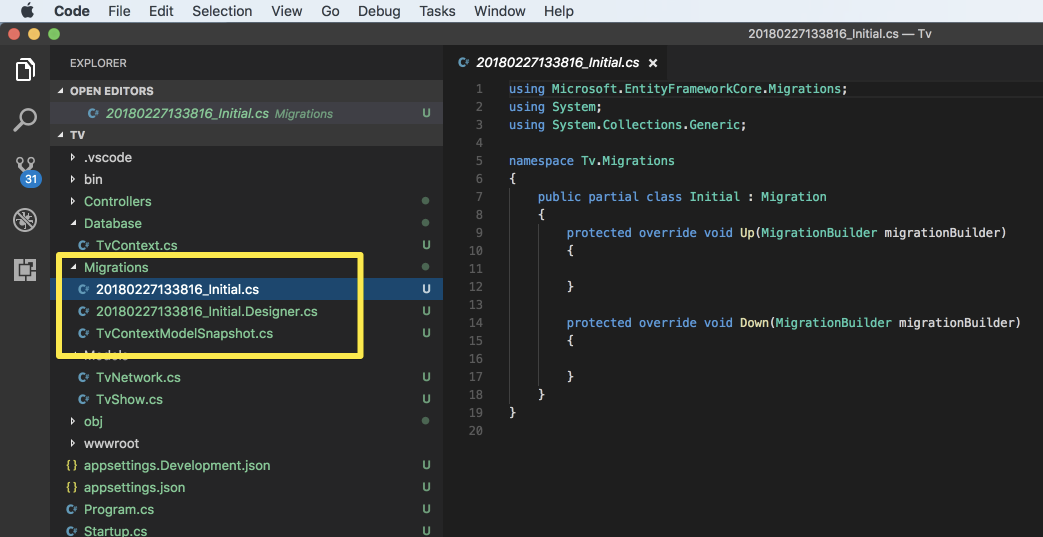1043x537 pixels.
Task: Open the View menu
Action: click(287, 11)
